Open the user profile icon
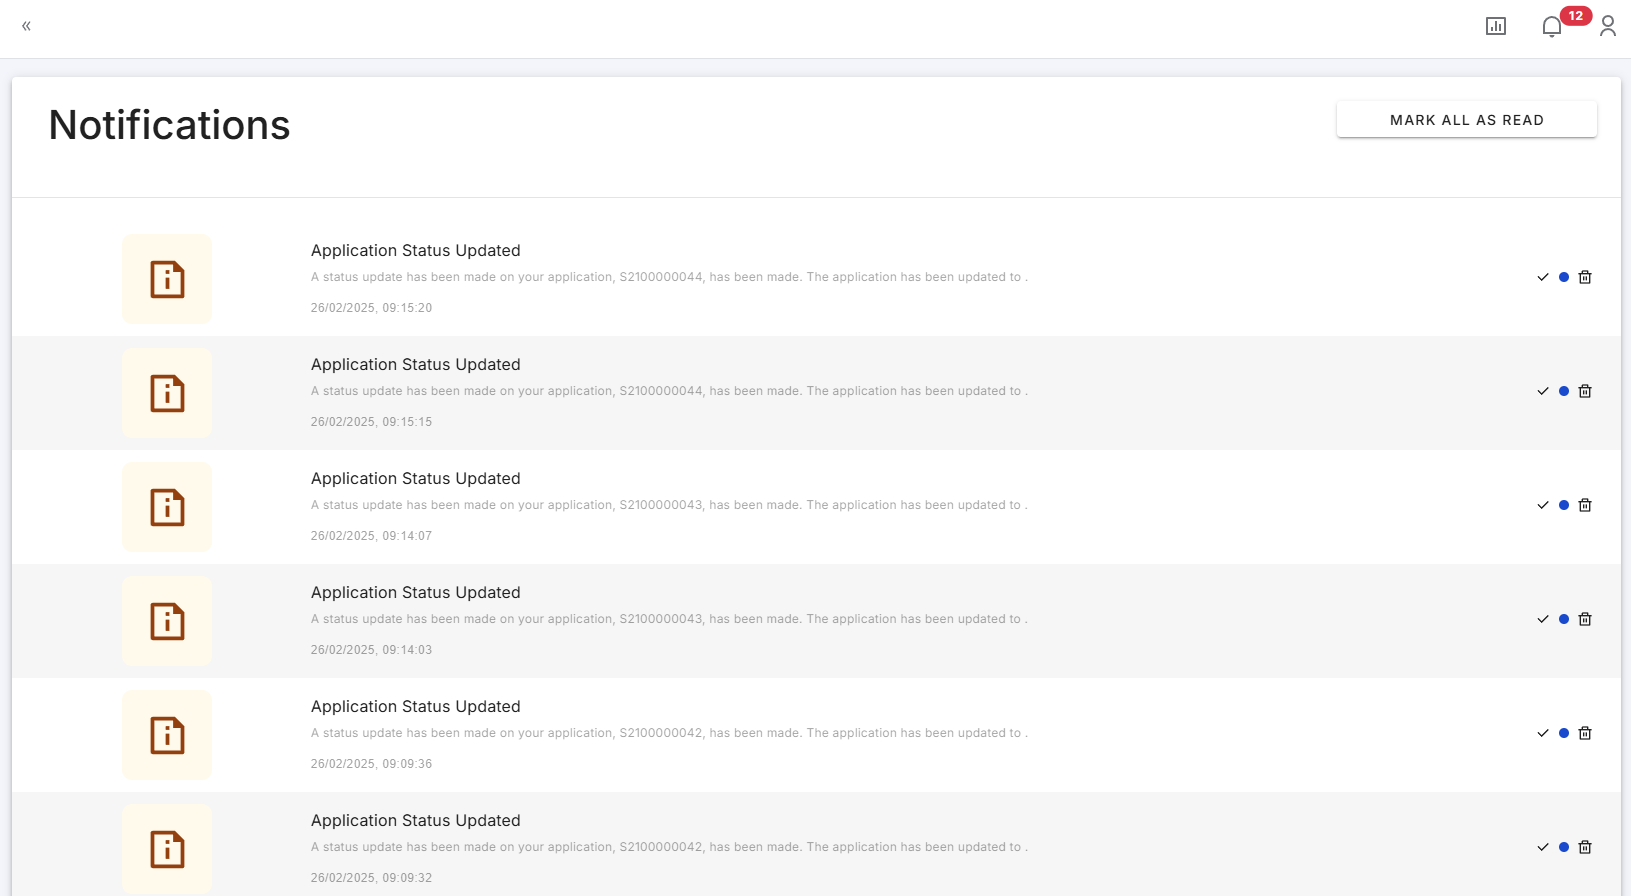 coord(1607,26)
